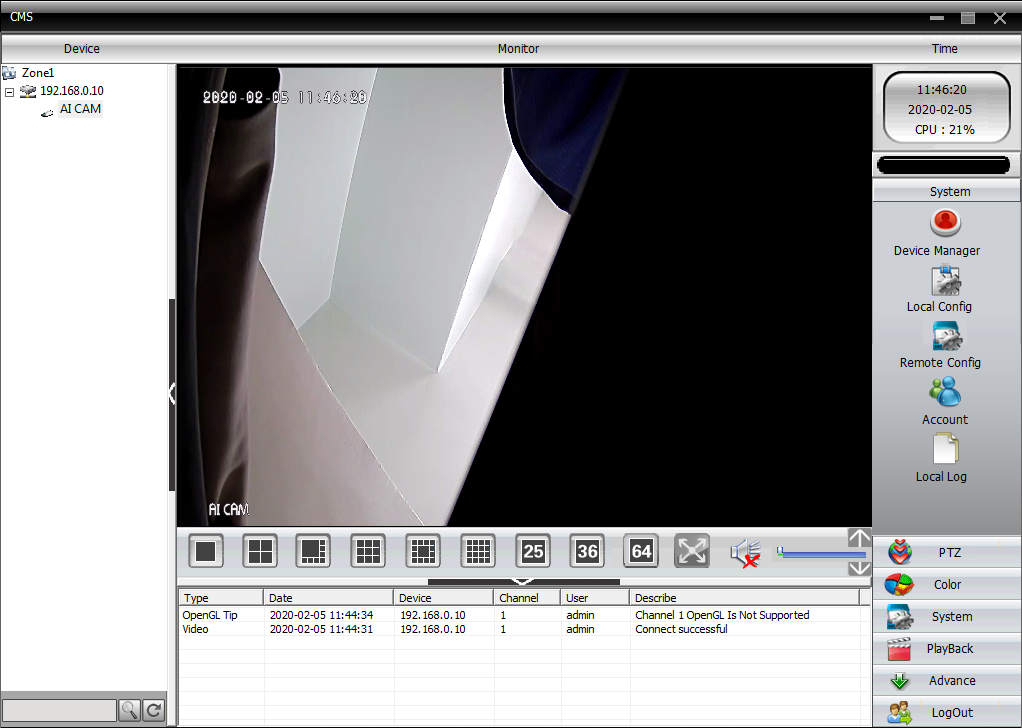The width and height of the screenshot is (1022, 728).
Task: Collapse the 192.168.0.10 device node
Action: pyautogui.click(x=10, y=92)
